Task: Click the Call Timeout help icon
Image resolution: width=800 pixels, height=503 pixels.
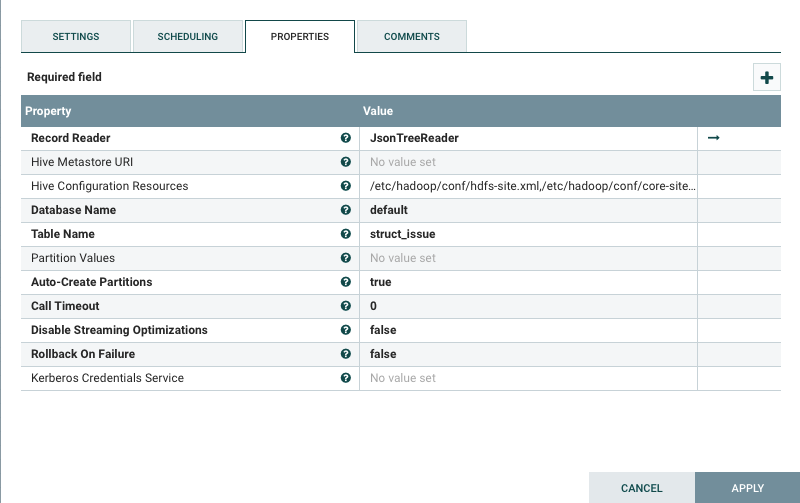Action: 345,306
